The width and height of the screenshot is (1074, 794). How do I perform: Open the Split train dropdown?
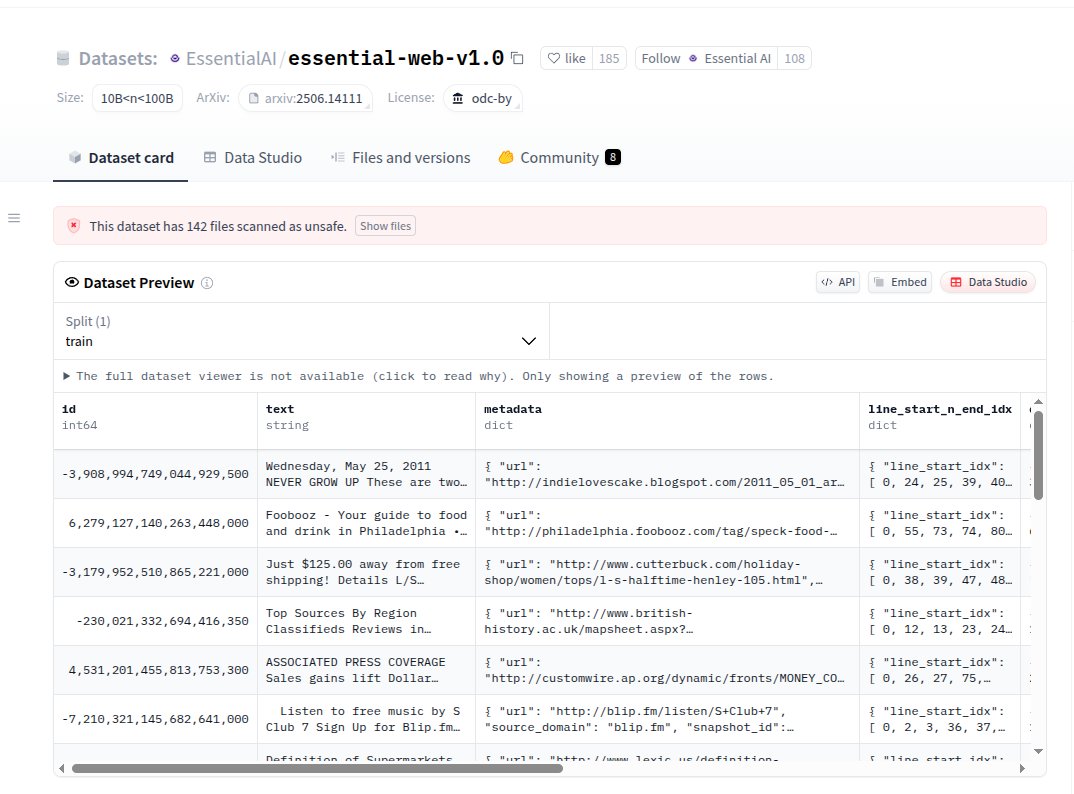coord(301,332)
